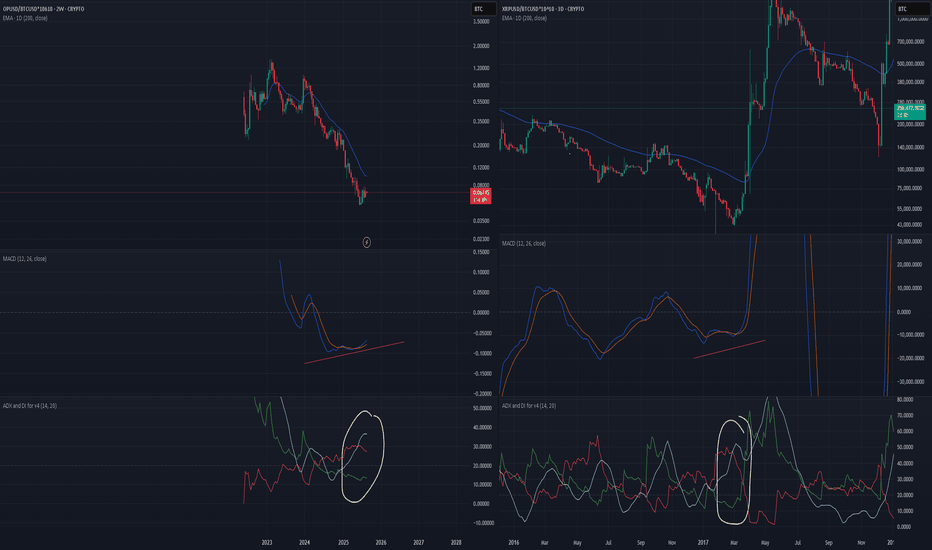Click the ADX and DI legend on right chart
The height and width of the screenshot is (550, 932).
tap(532, 407)
